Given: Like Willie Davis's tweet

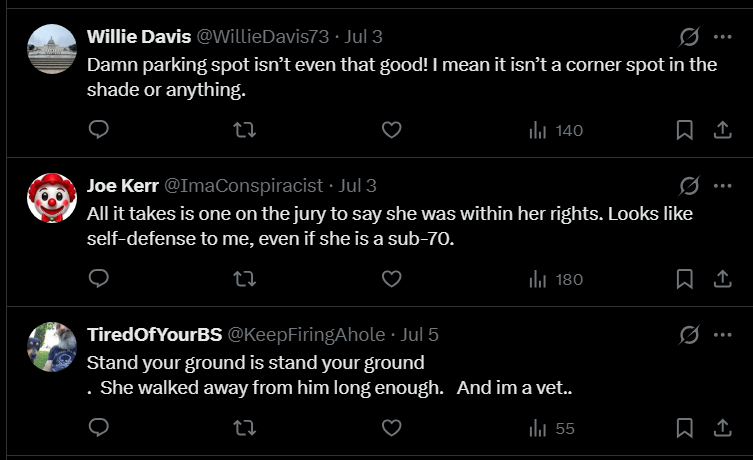Looking at the screenshot, I should (x=391, y=130).
